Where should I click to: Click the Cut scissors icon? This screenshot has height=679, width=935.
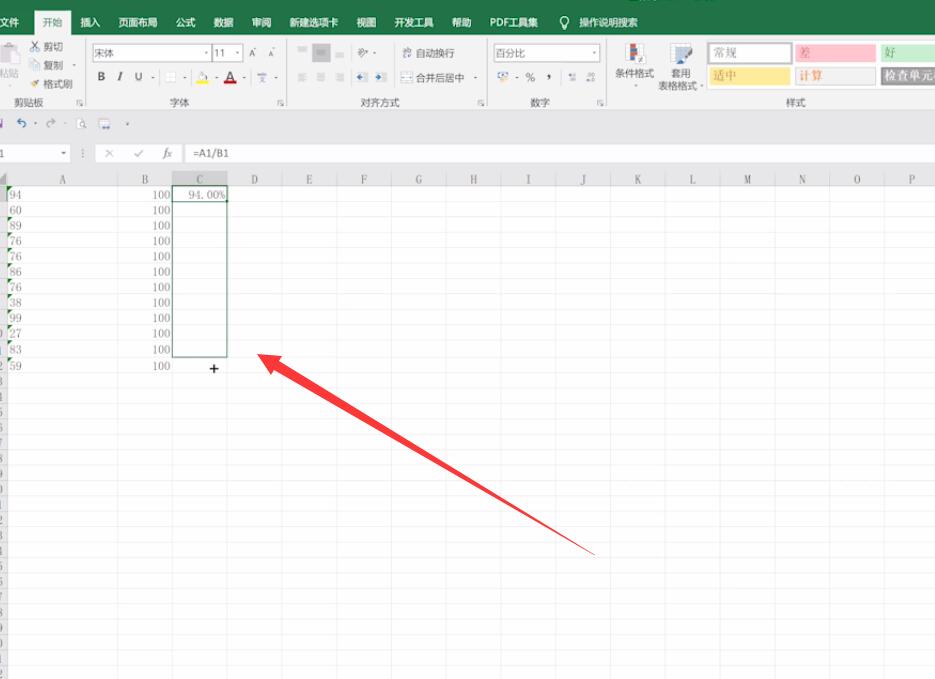point(35,46)
